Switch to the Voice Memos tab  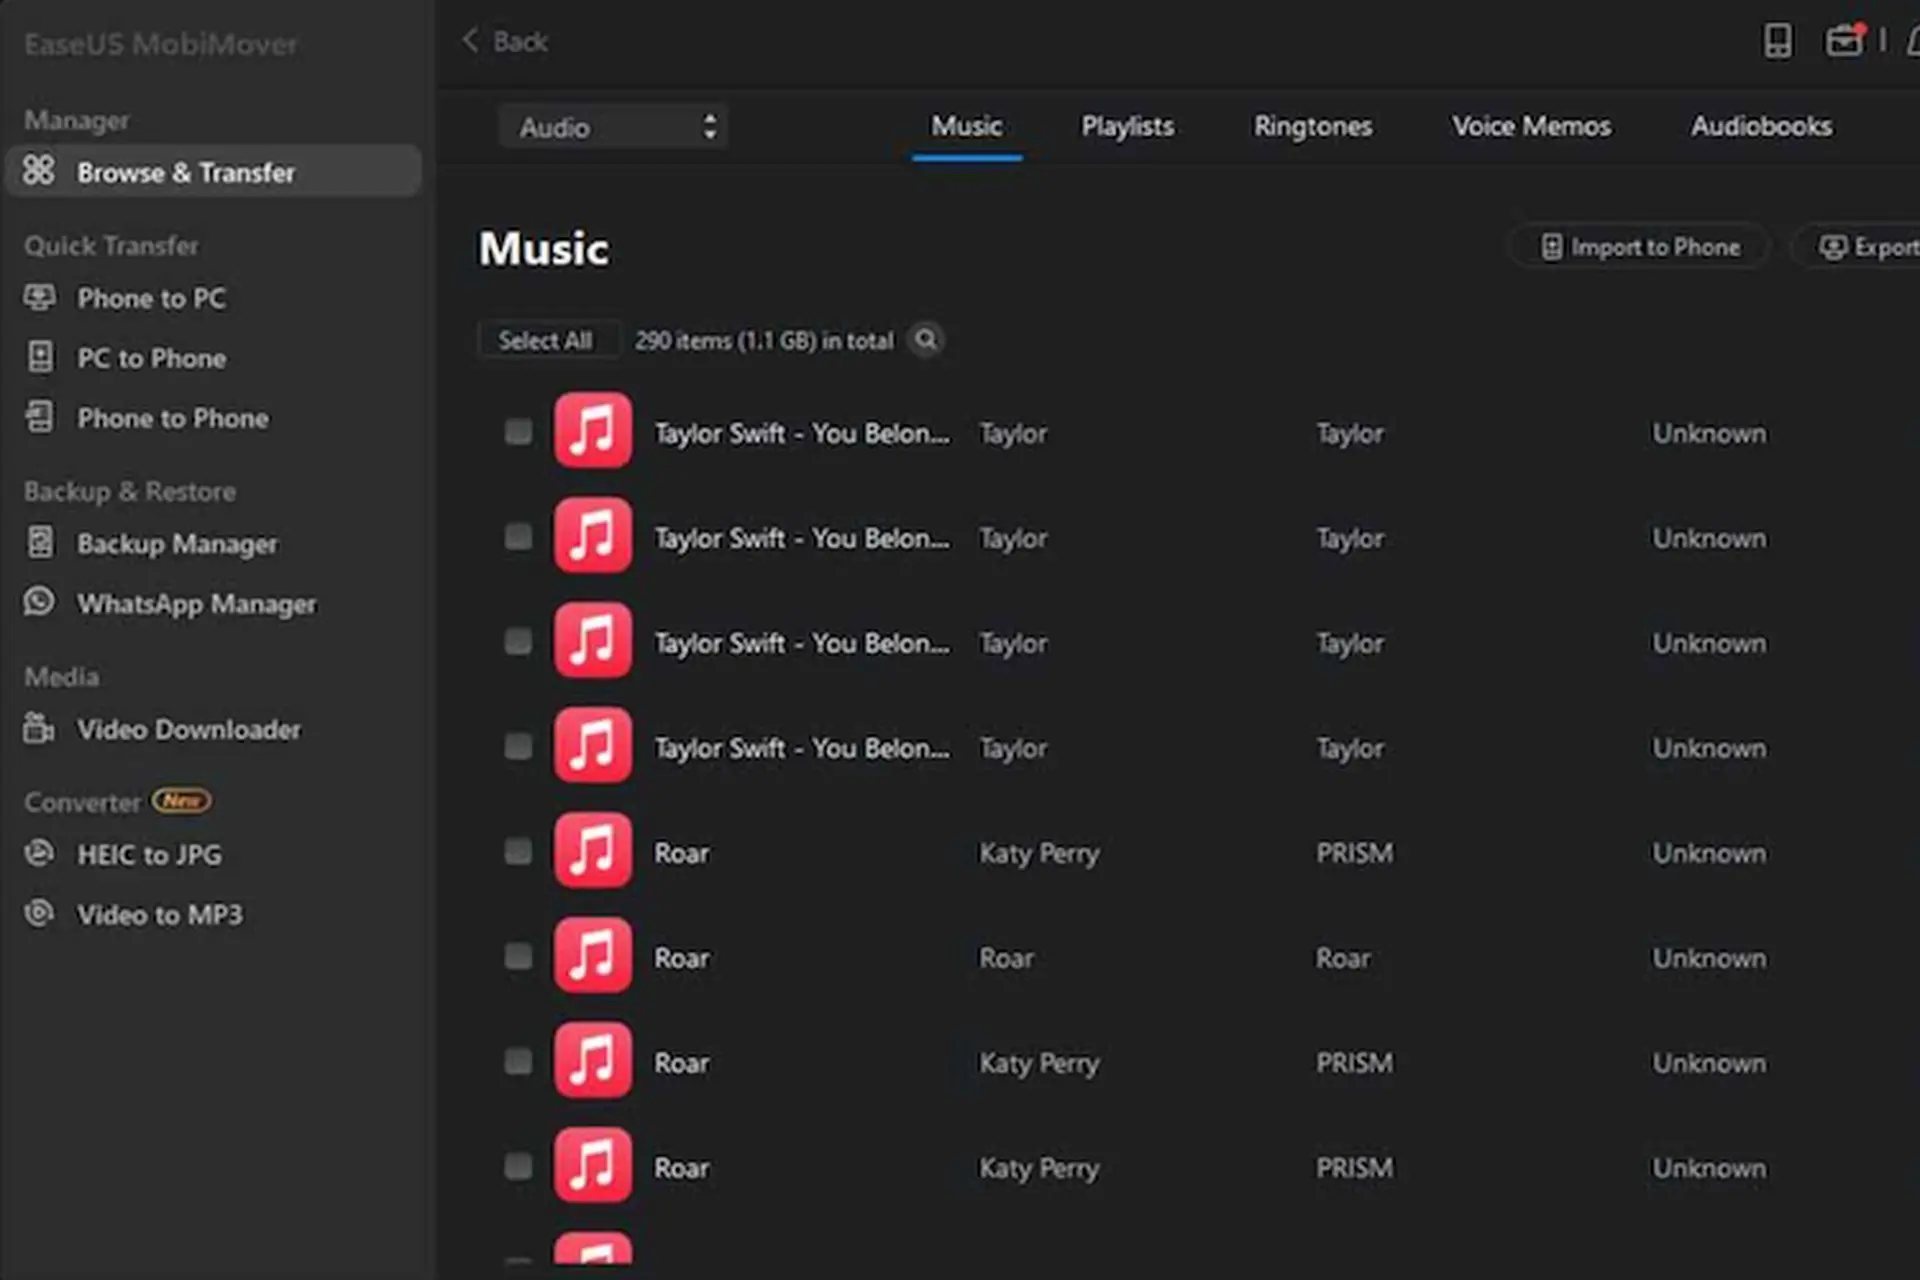1531,127
